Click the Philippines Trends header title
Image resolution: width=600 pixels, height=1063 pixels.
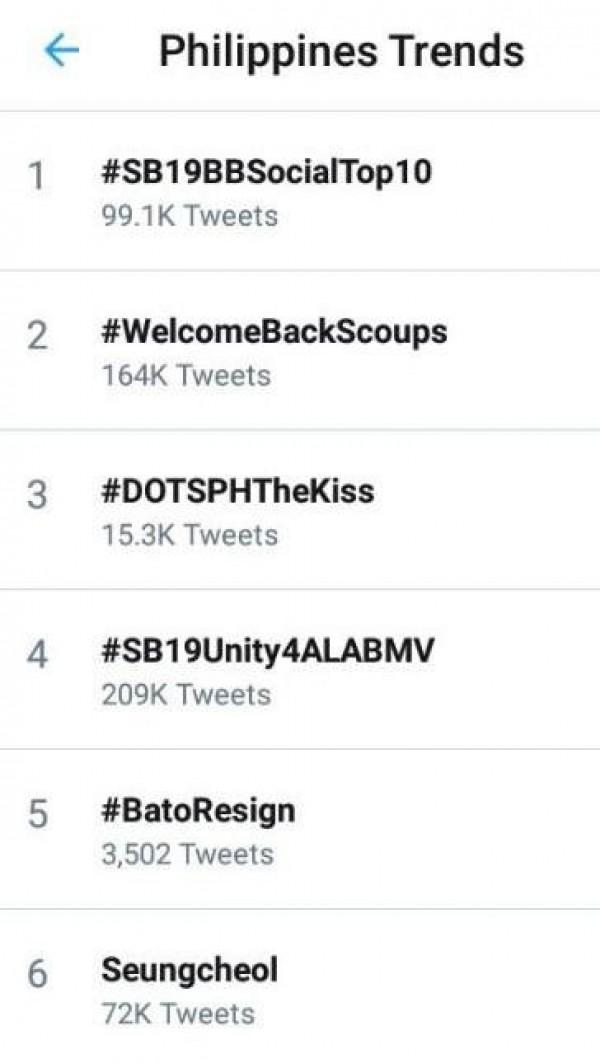click(341, 51)
